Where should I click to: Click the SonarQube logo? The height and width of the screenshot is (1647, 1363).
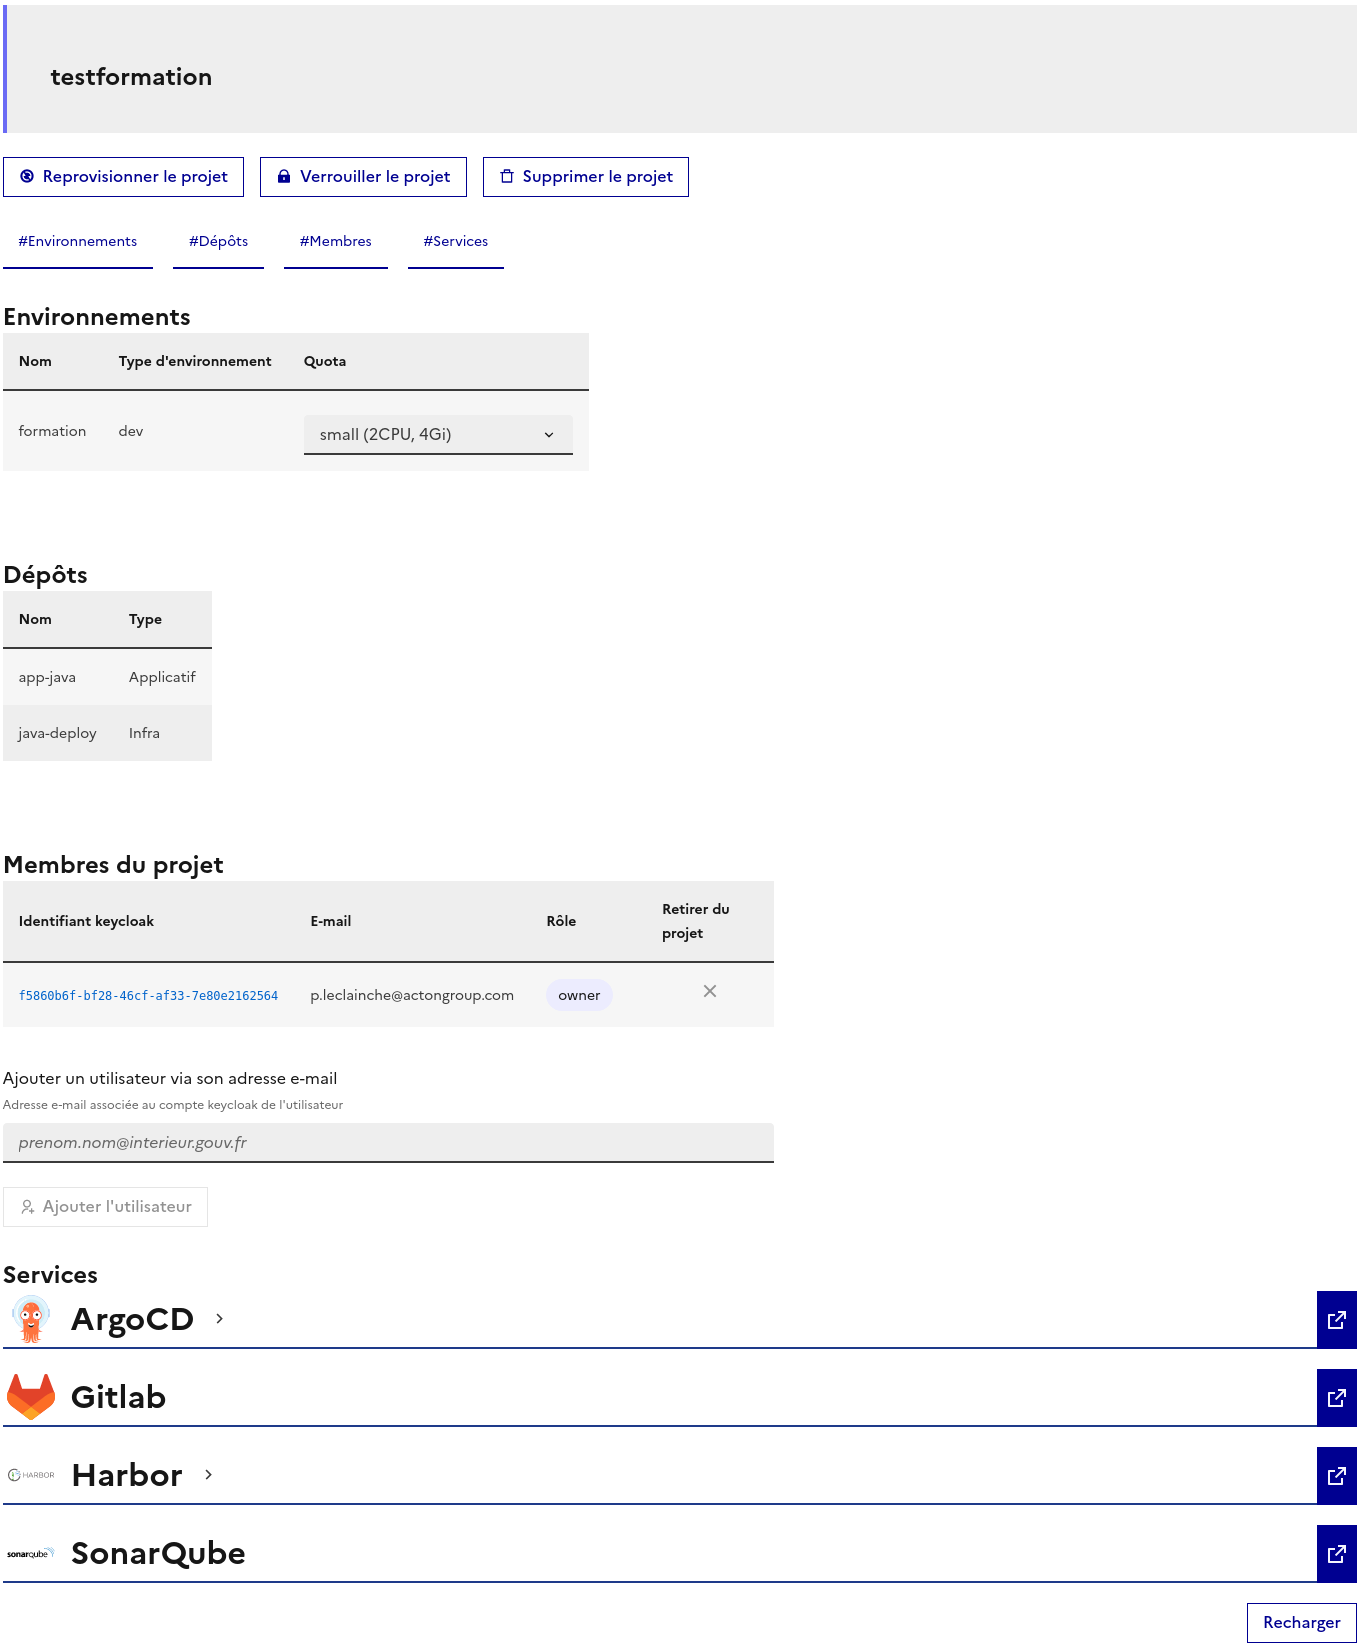[31, 1554]
